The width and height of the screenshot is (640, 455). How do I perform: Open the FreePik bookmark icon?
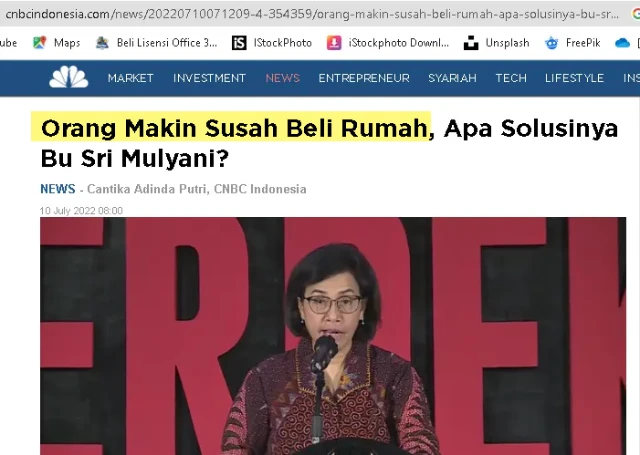(x=551, y=42)
